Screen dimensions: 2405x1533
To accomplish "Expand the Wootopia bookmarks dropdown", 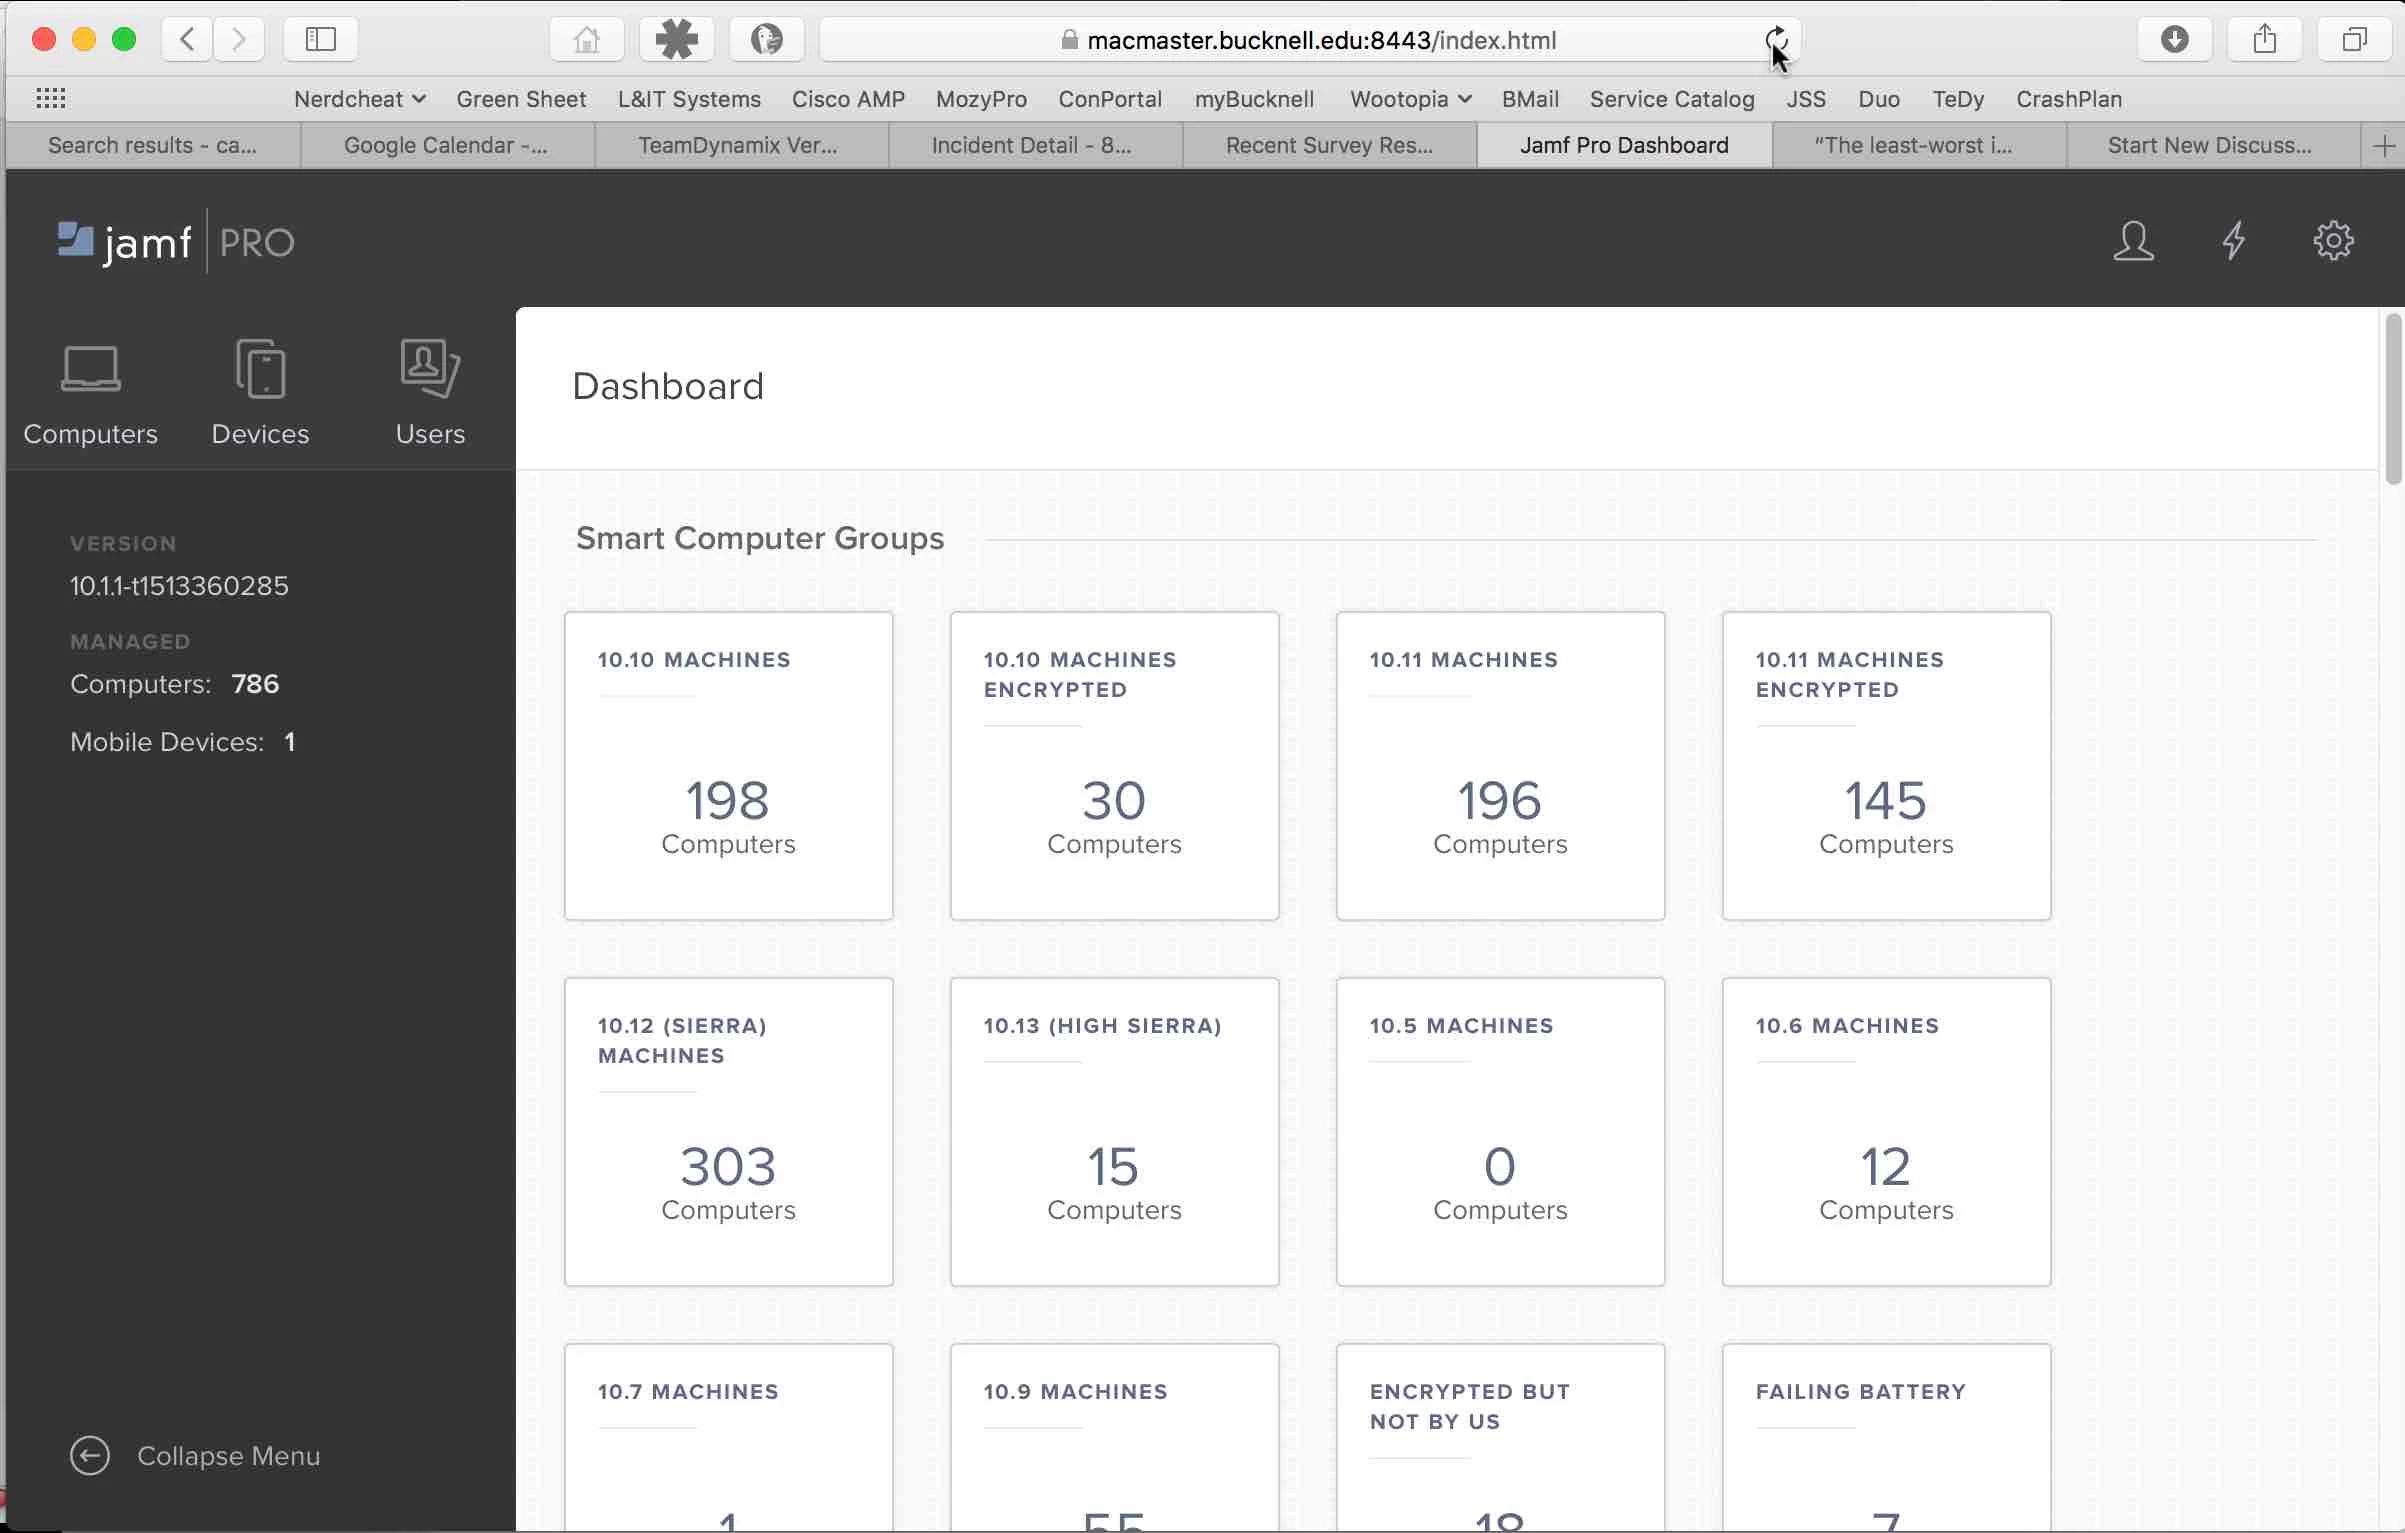I will tap(1409, 99).
